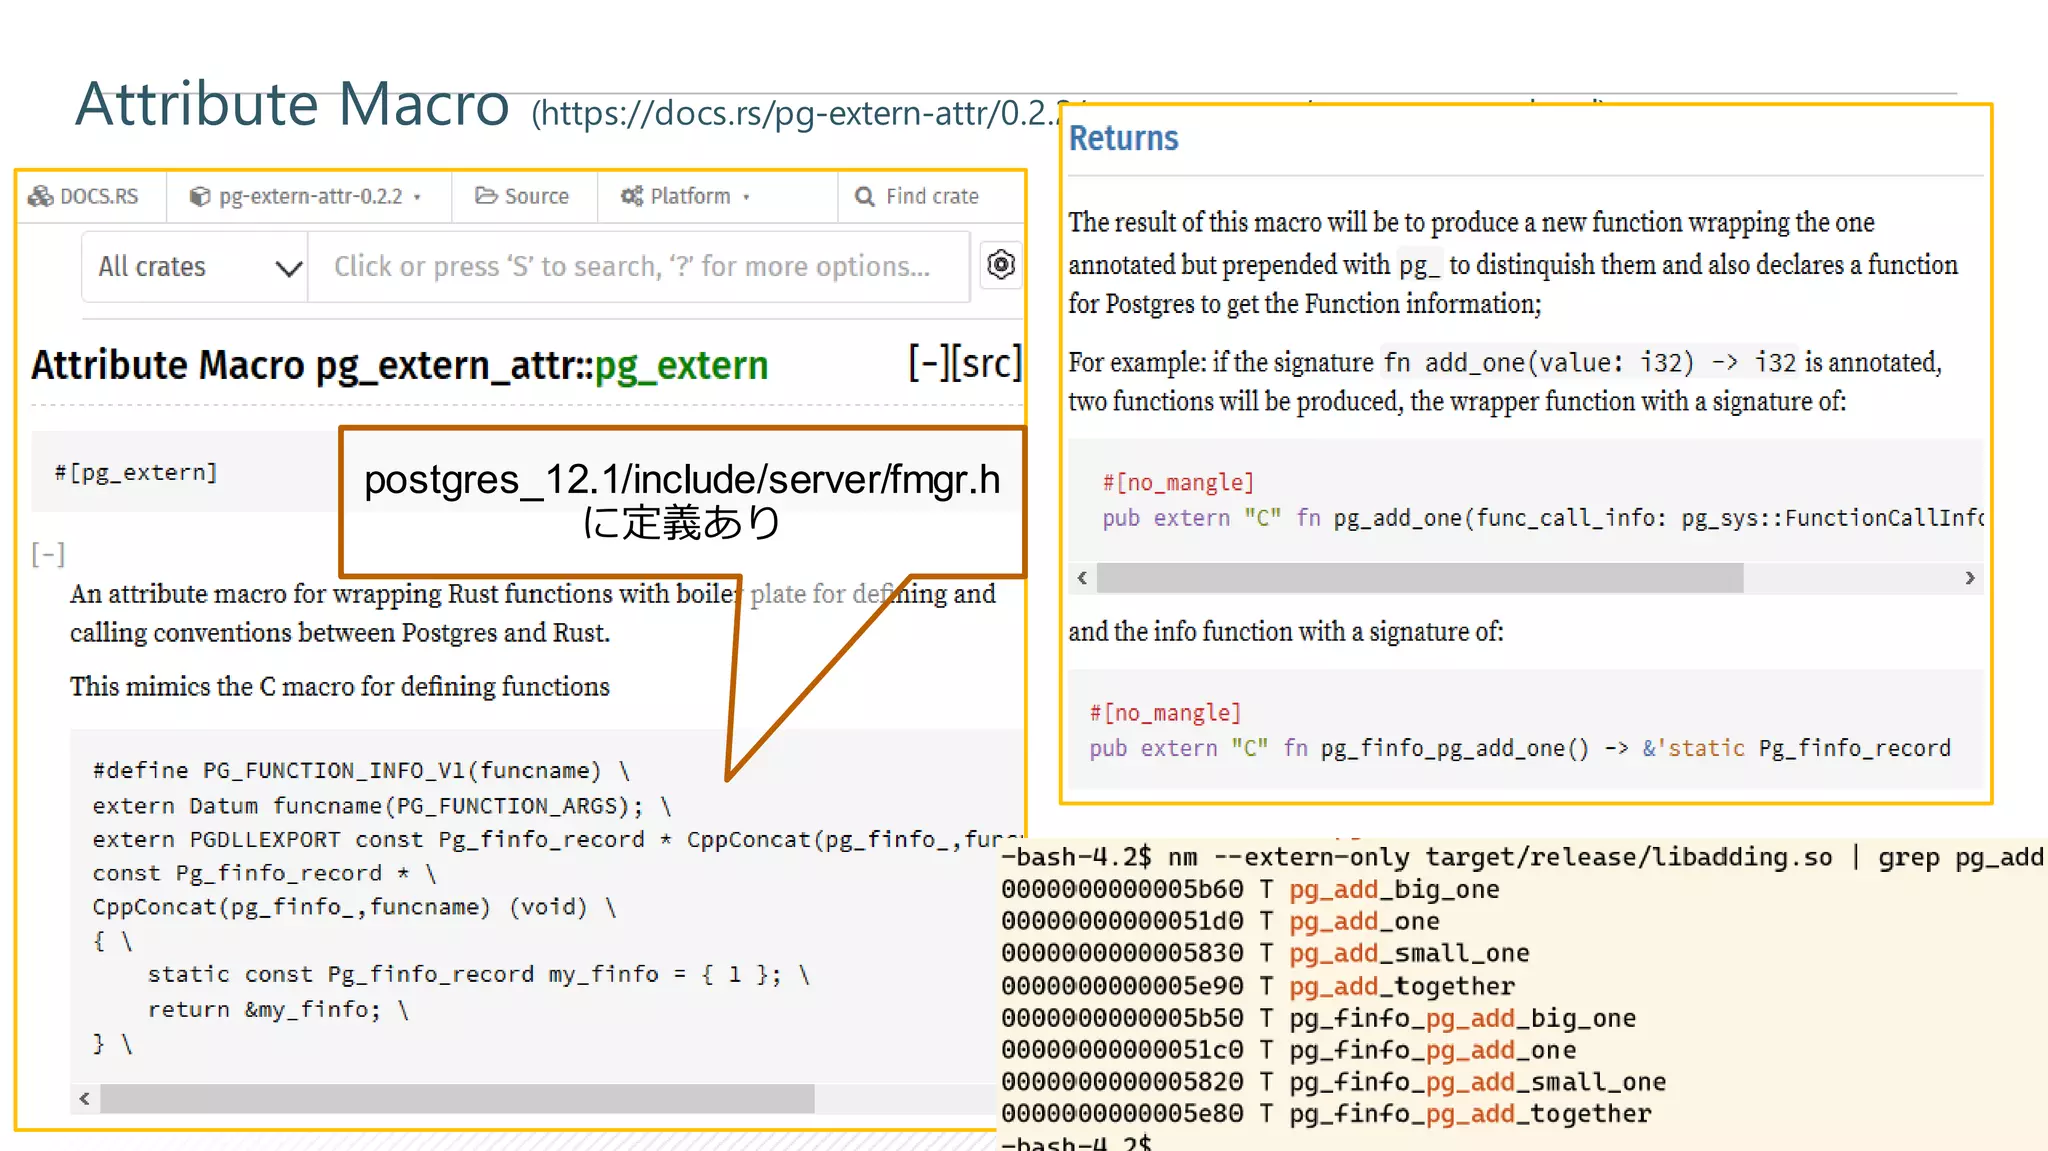Focus the docs search input field

coord(638,267)
